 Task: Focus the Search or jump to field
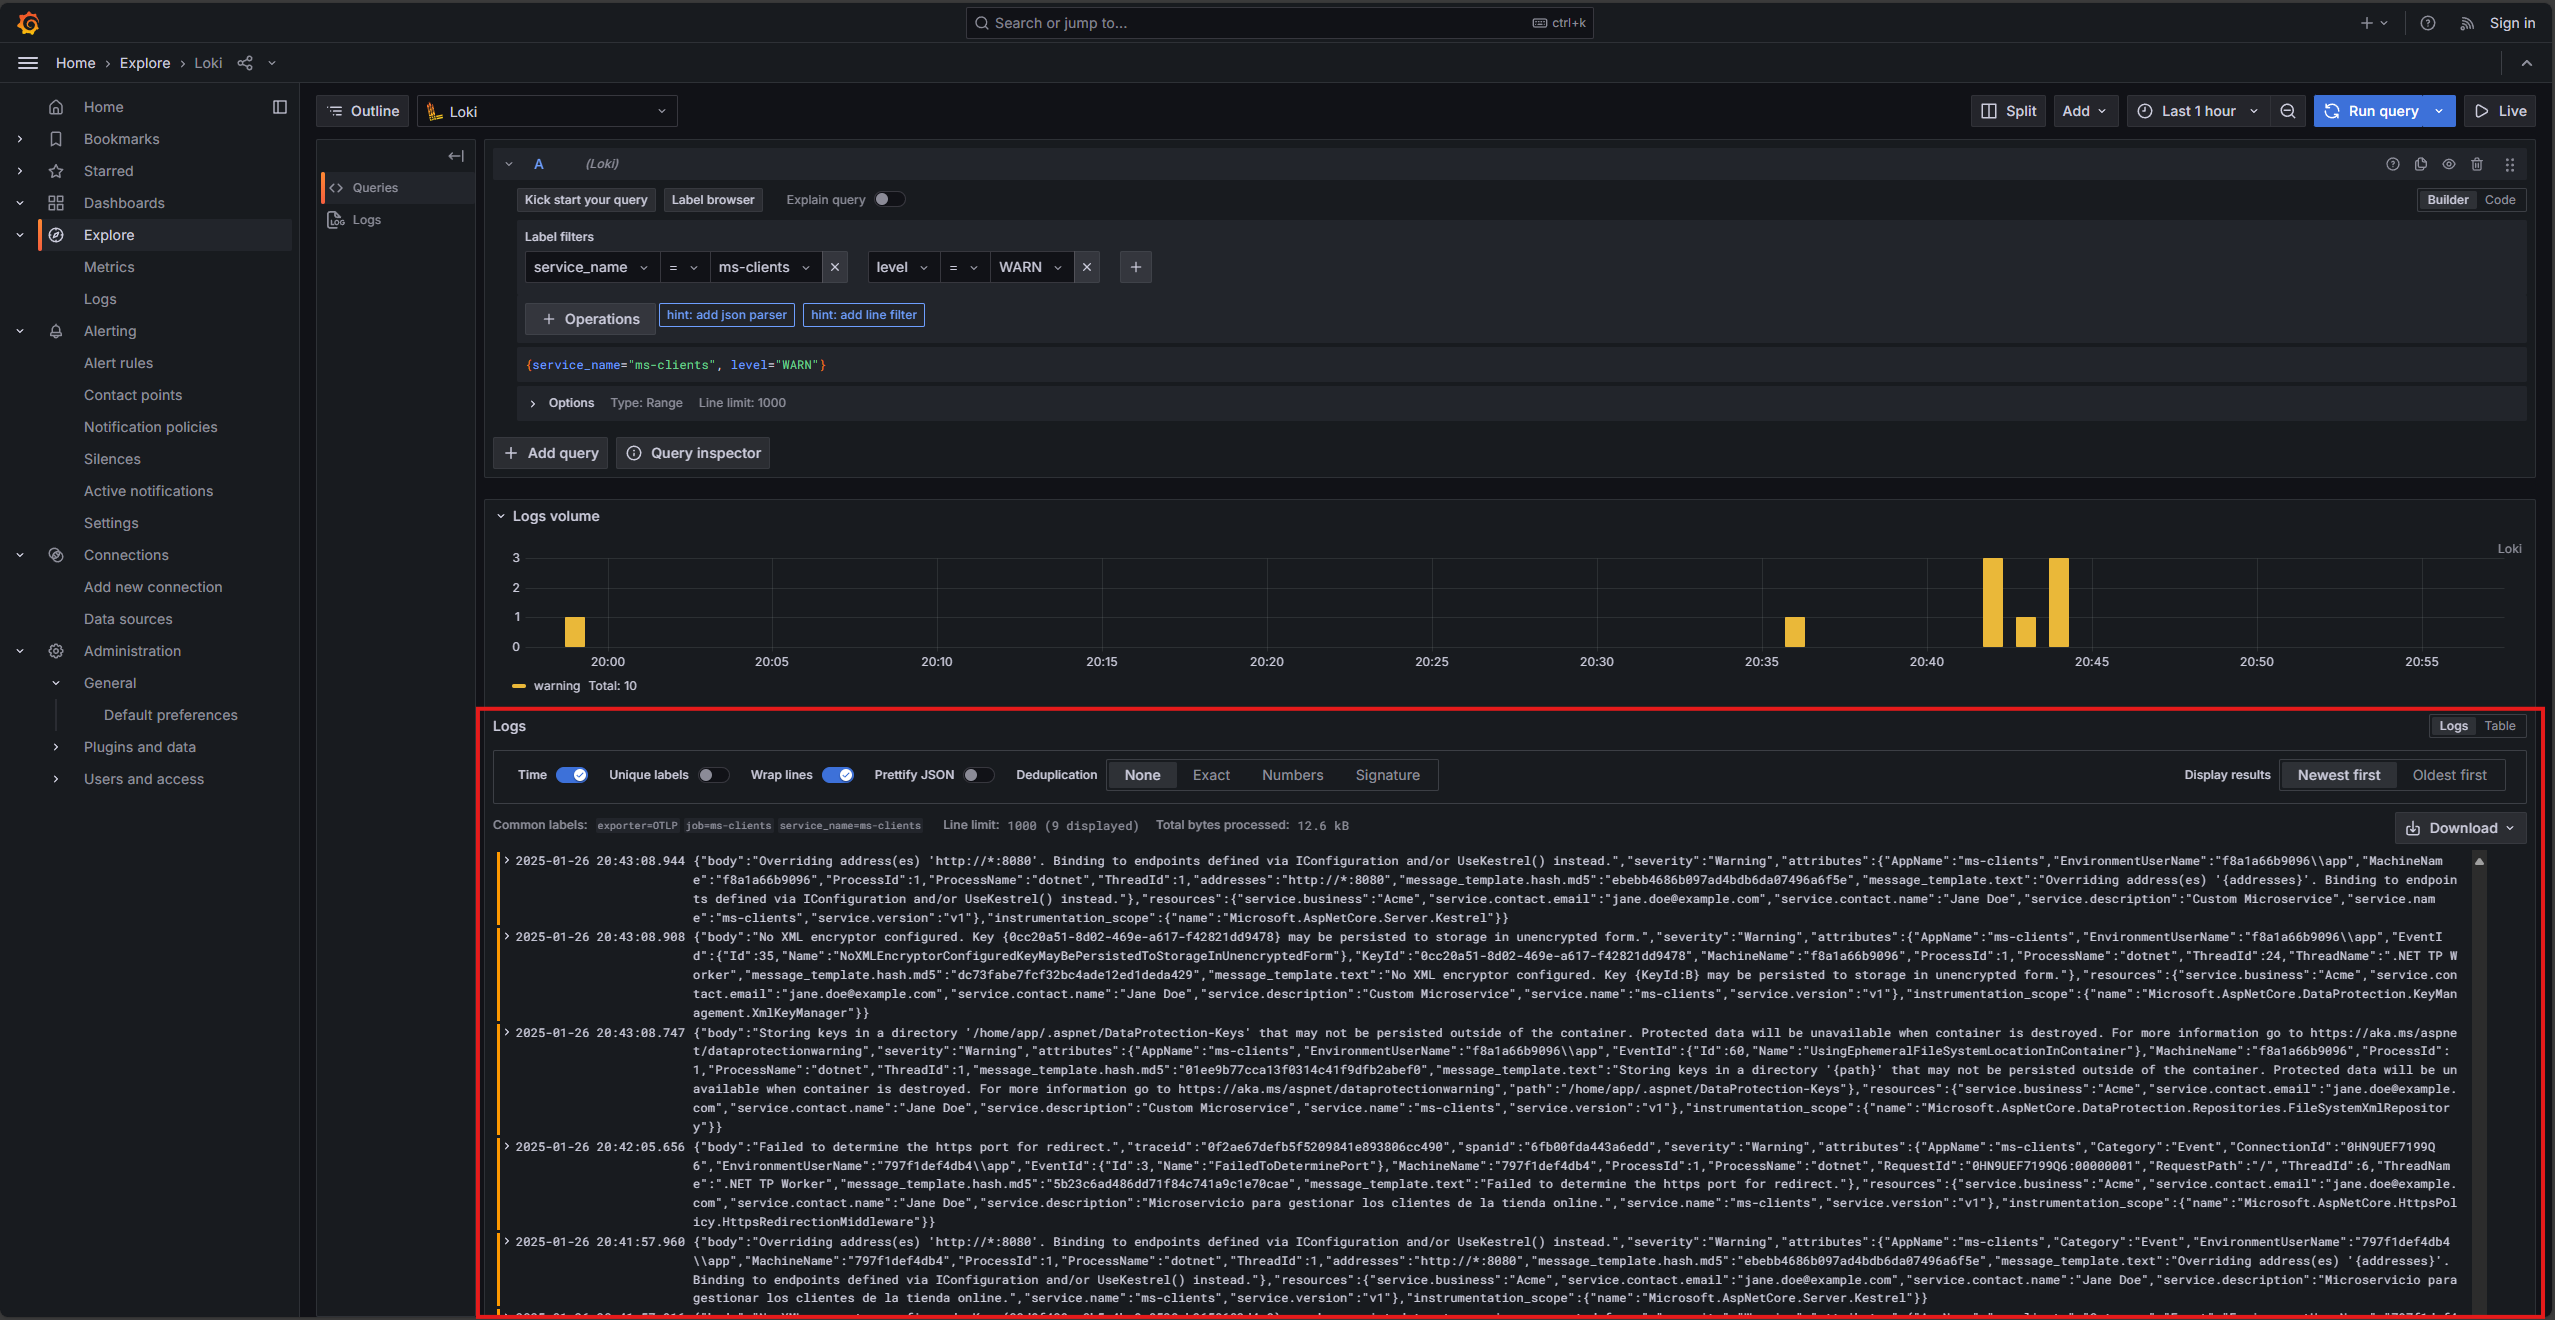1279,23
